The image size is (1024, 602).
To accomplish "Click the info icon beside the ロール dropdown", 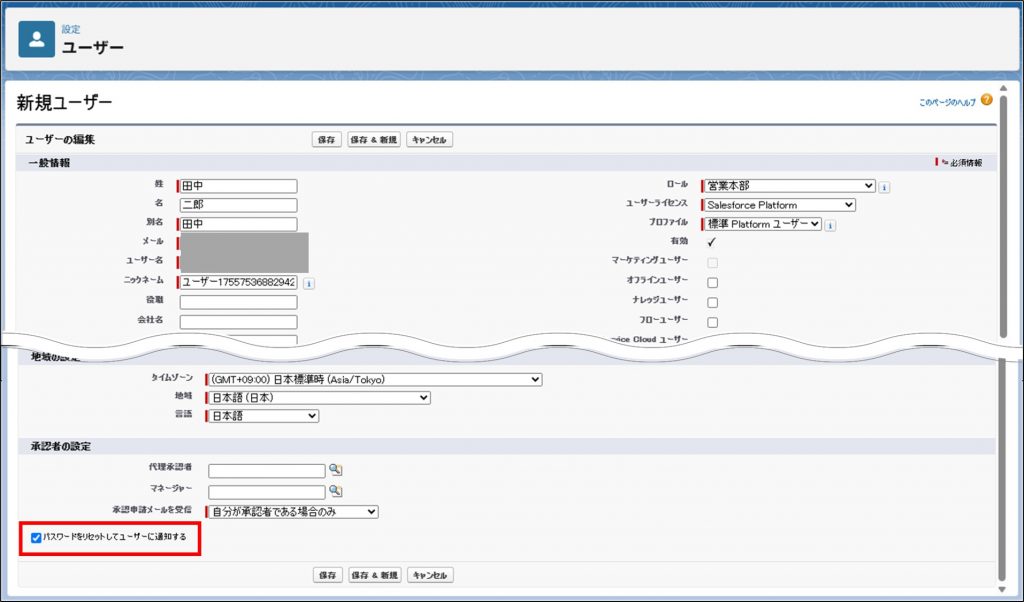I will [x=885, y=187].
